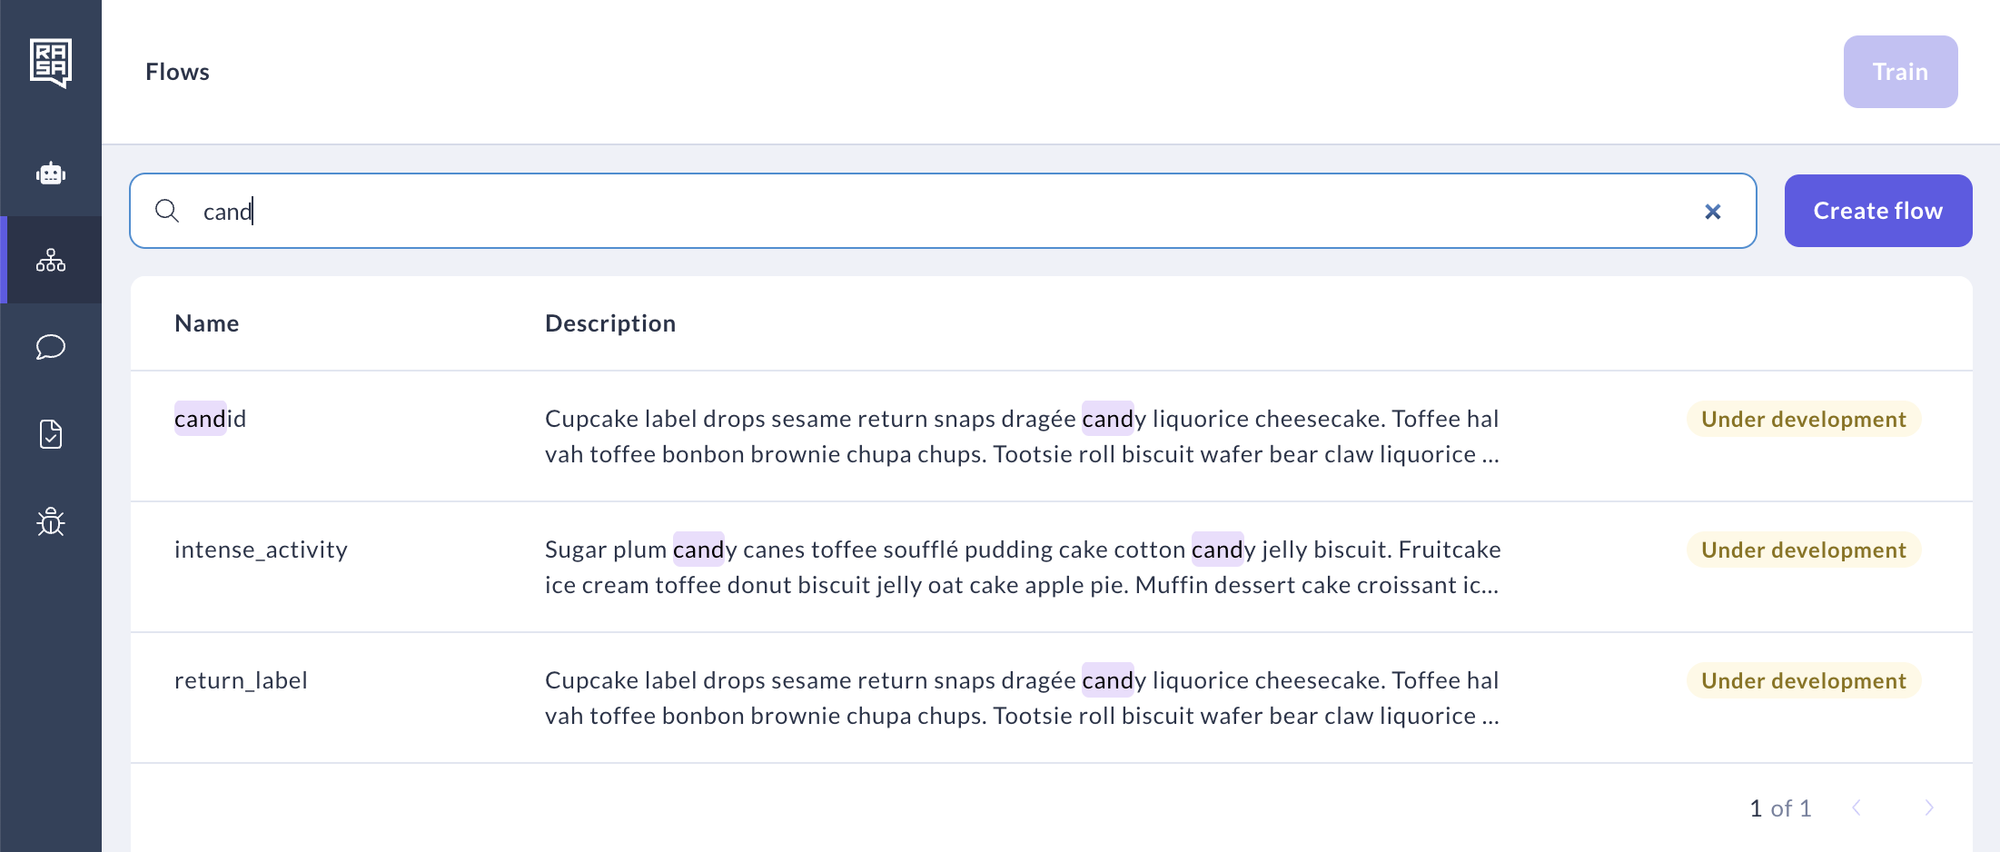Open the candid flow
The image size is (2000, 852).
coord(210,419)
